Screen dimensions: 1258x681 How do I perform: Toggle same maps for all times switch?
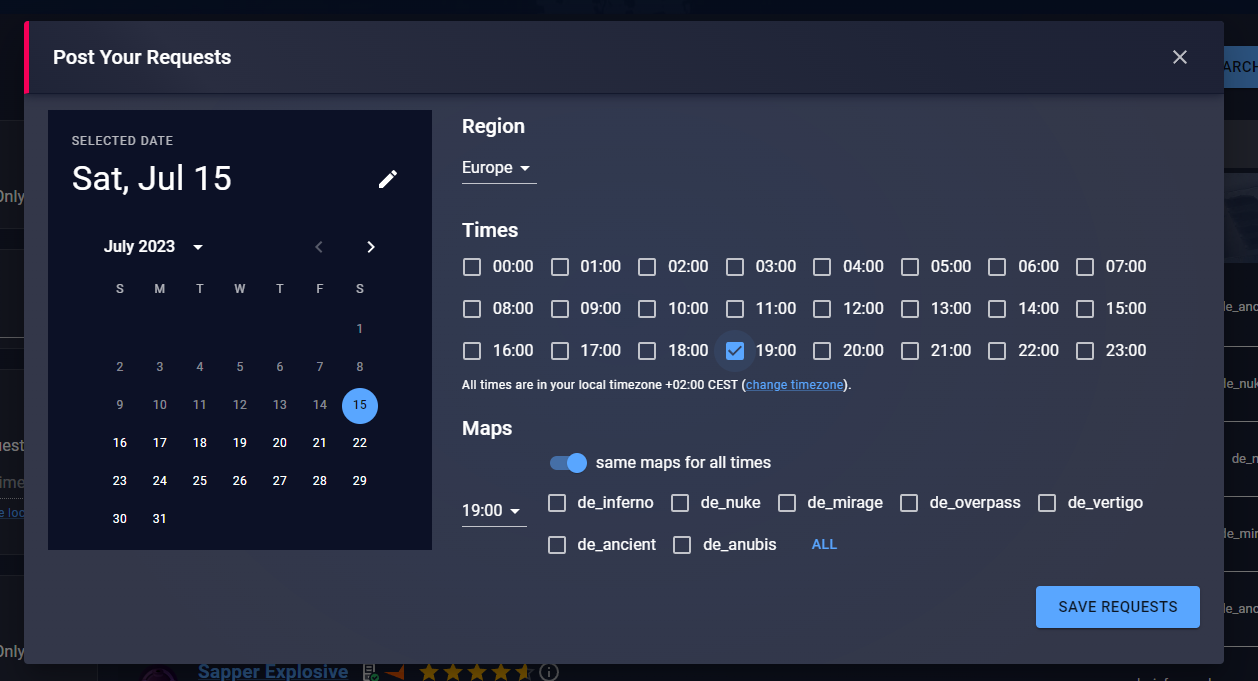[568, 463]
